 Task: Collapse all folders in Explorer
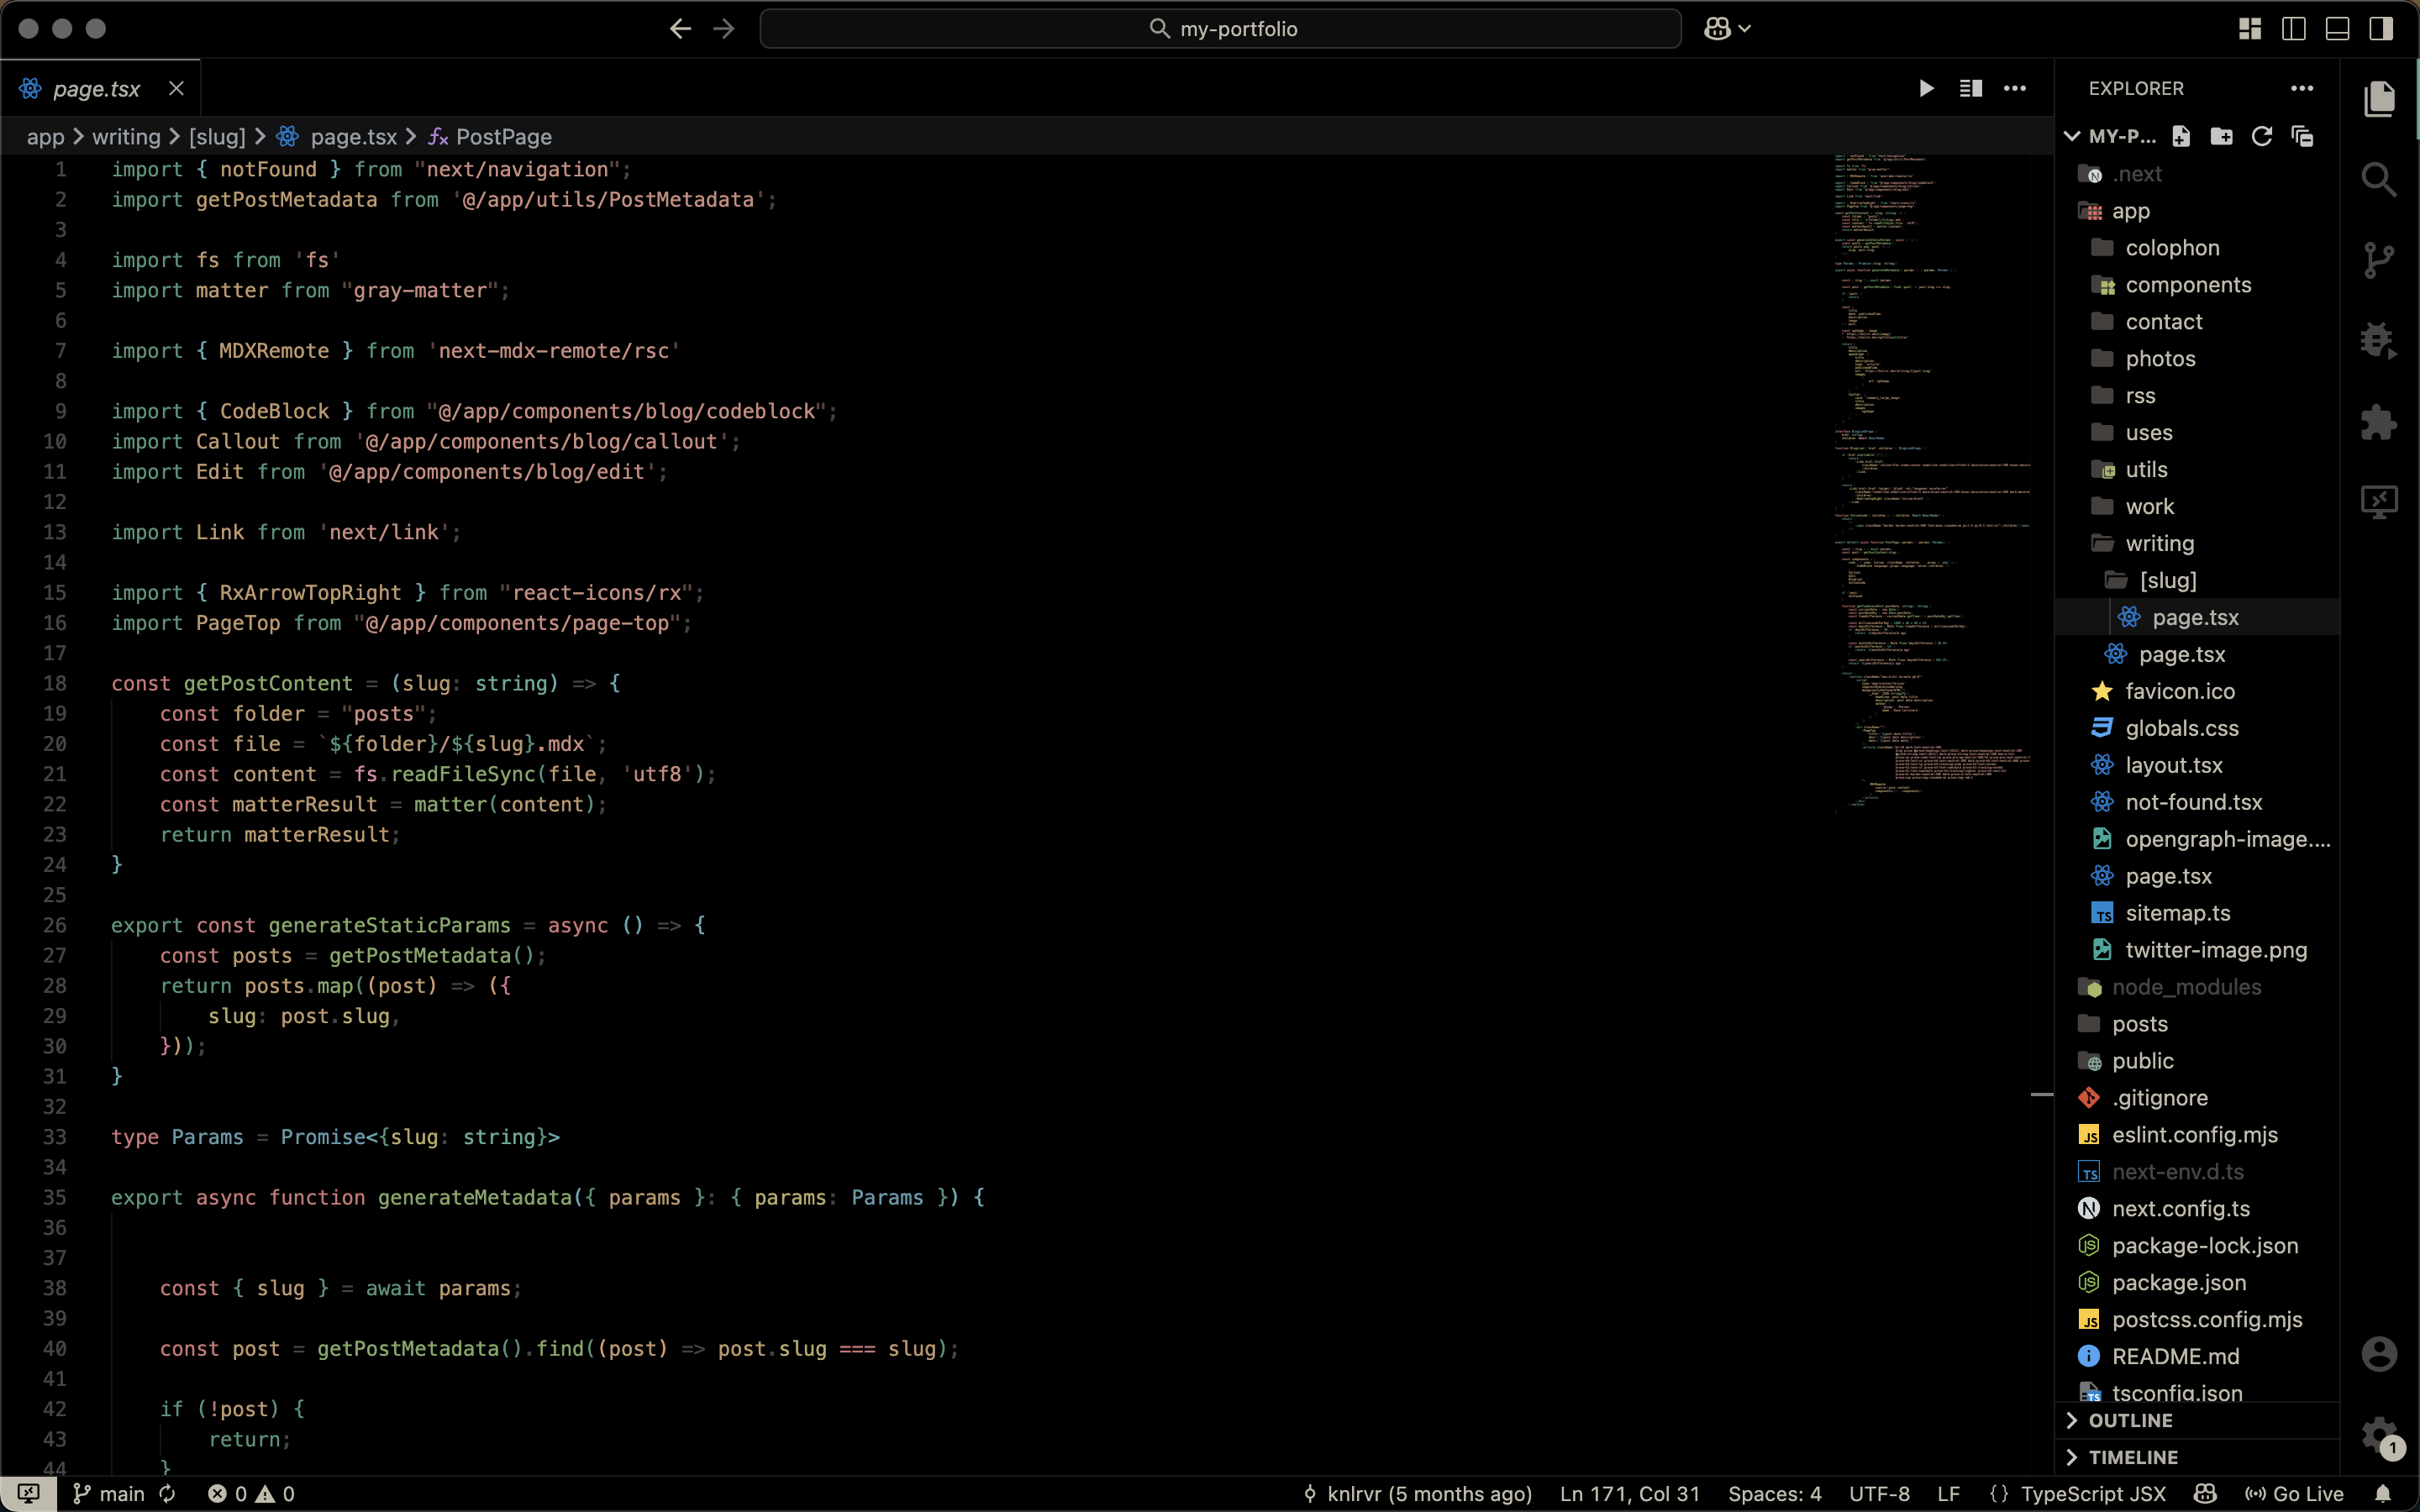[2302, 136]
